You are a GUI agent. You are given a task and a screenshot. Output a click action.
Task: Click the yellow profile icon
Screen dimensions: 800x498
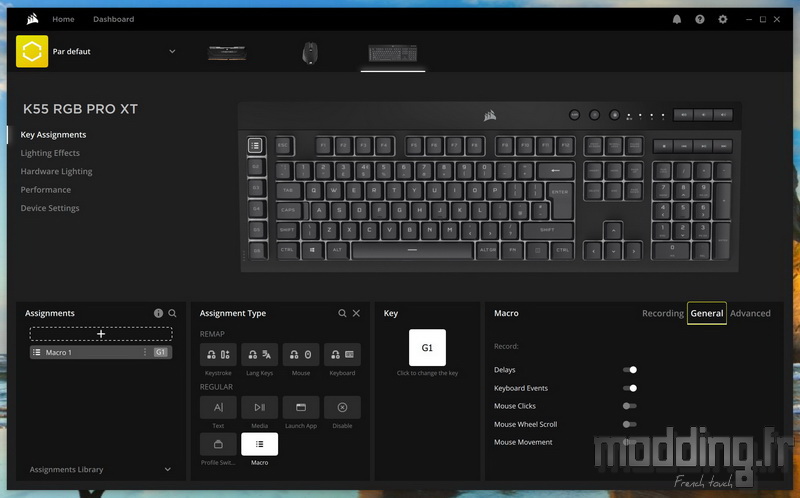[32, 51]
